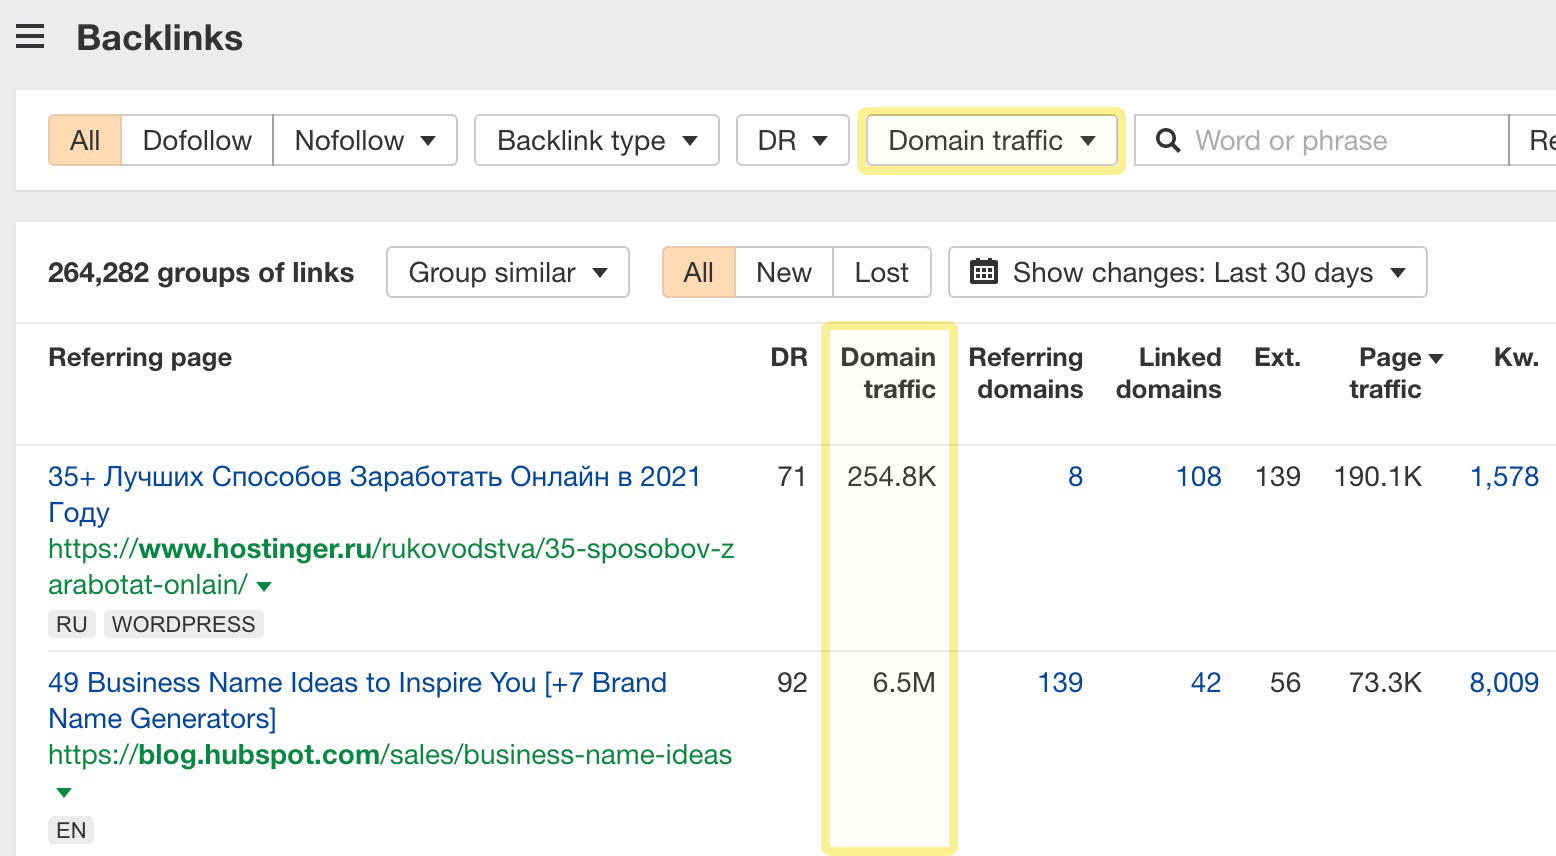Open the Nofollow dropdown
Screen dimensions: 1556x856
(x=364, y=141)
